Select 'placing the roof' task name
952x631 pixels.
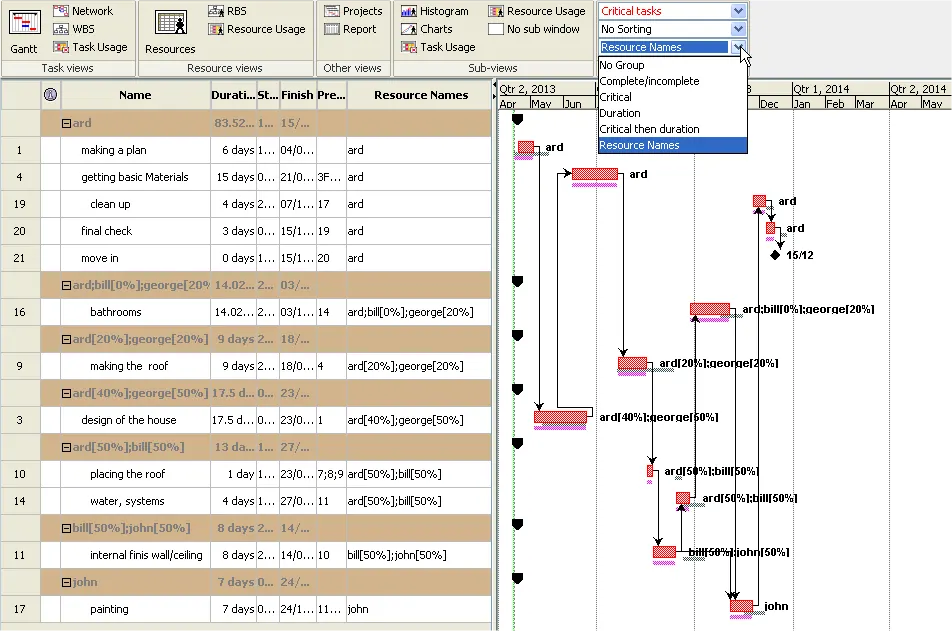click(x=128, y=474)
